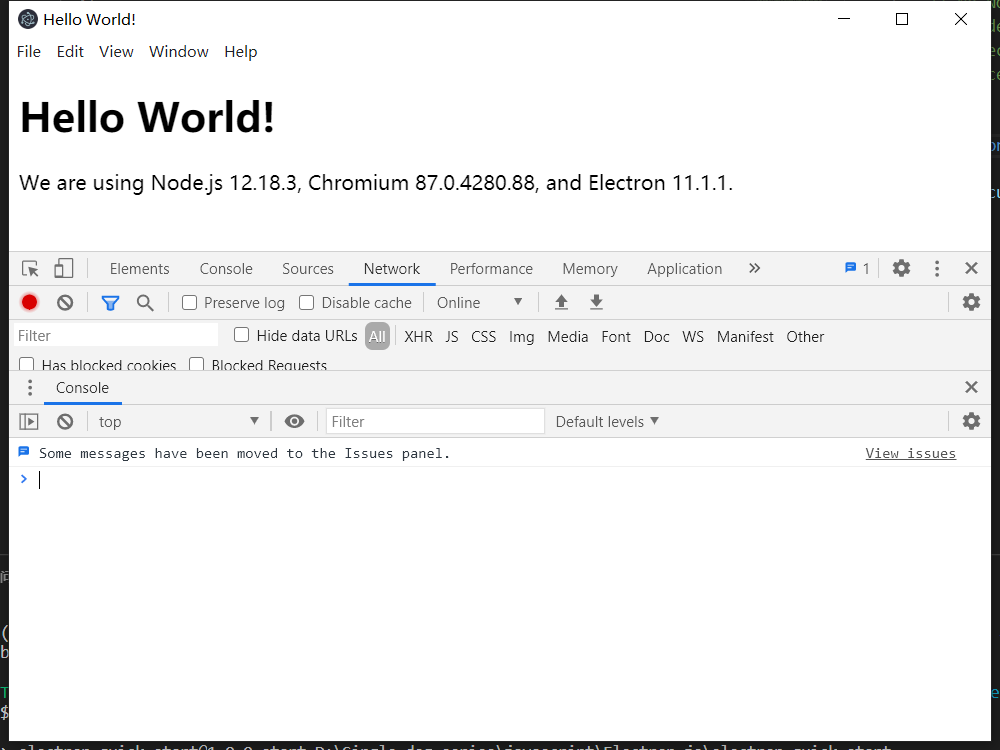Filter requests by Doc

(x=656, y=337)
